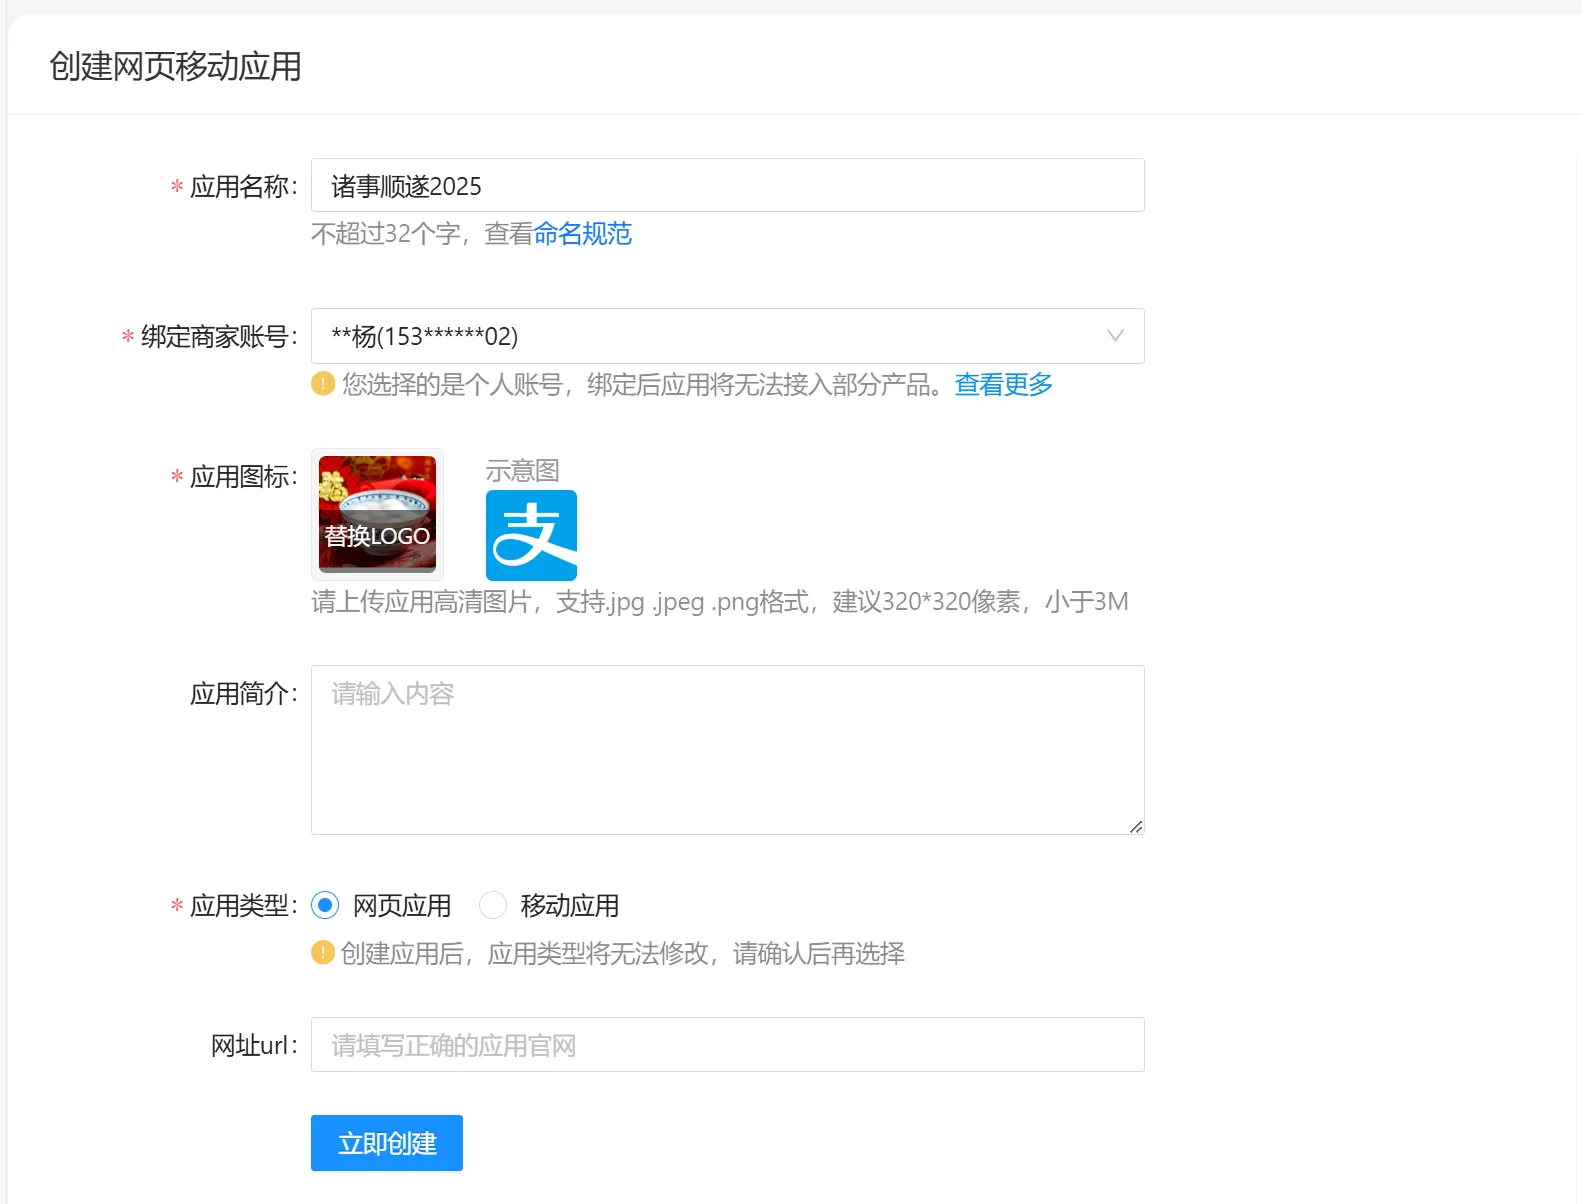Image resolution: width=1582 pixels, height=1204 pixels.
Task: Click the 应用图标 field label
Action: click(241, 477)
